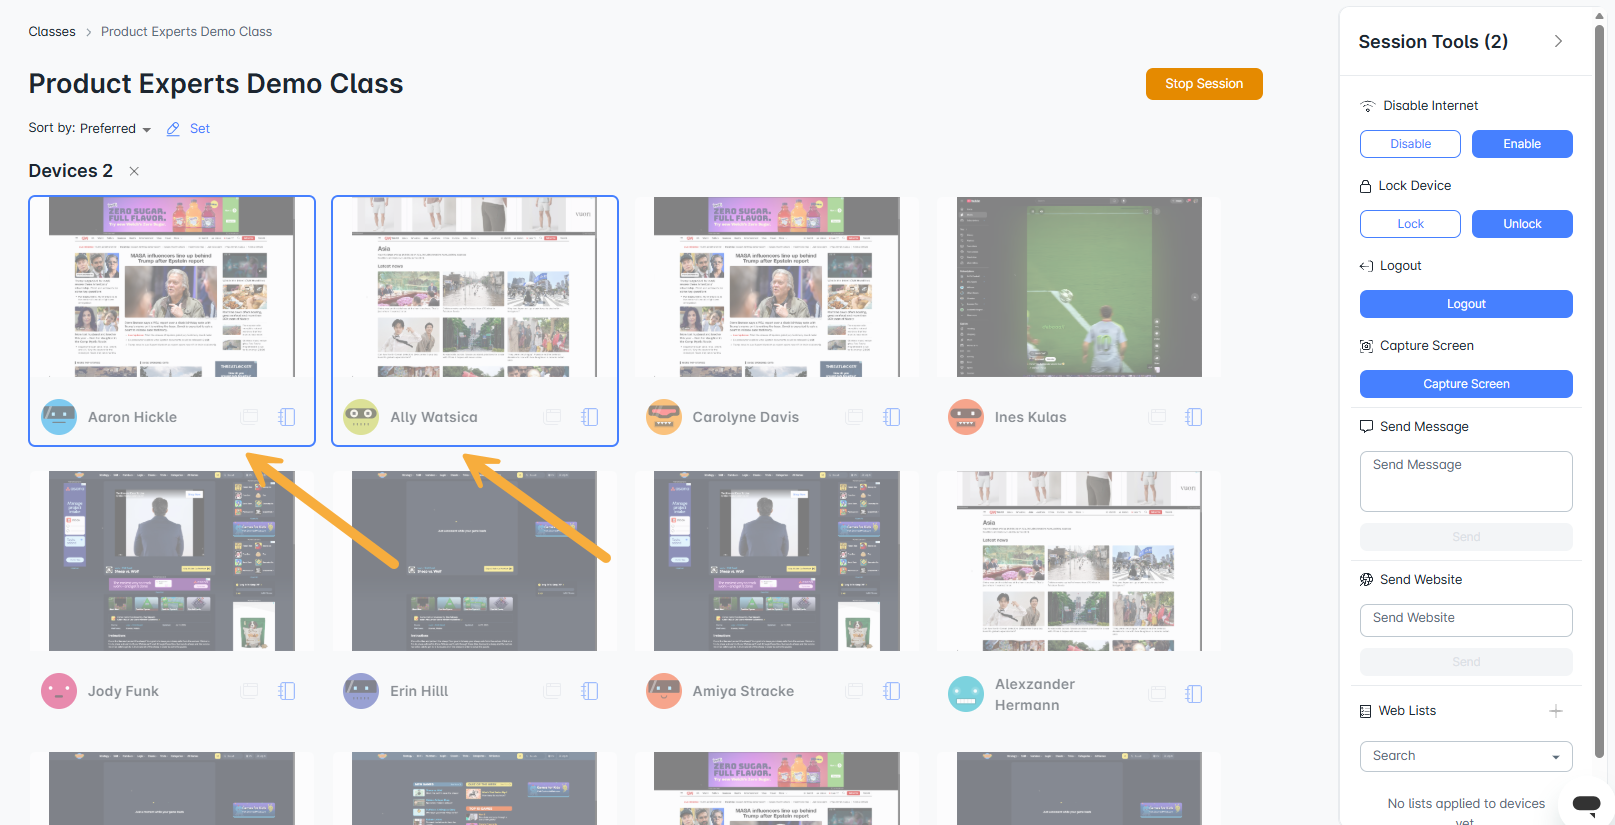Click the Session Tools panel scrollbar
The width and height of the screenshot is (1615, 825).
click(1598, 390)
